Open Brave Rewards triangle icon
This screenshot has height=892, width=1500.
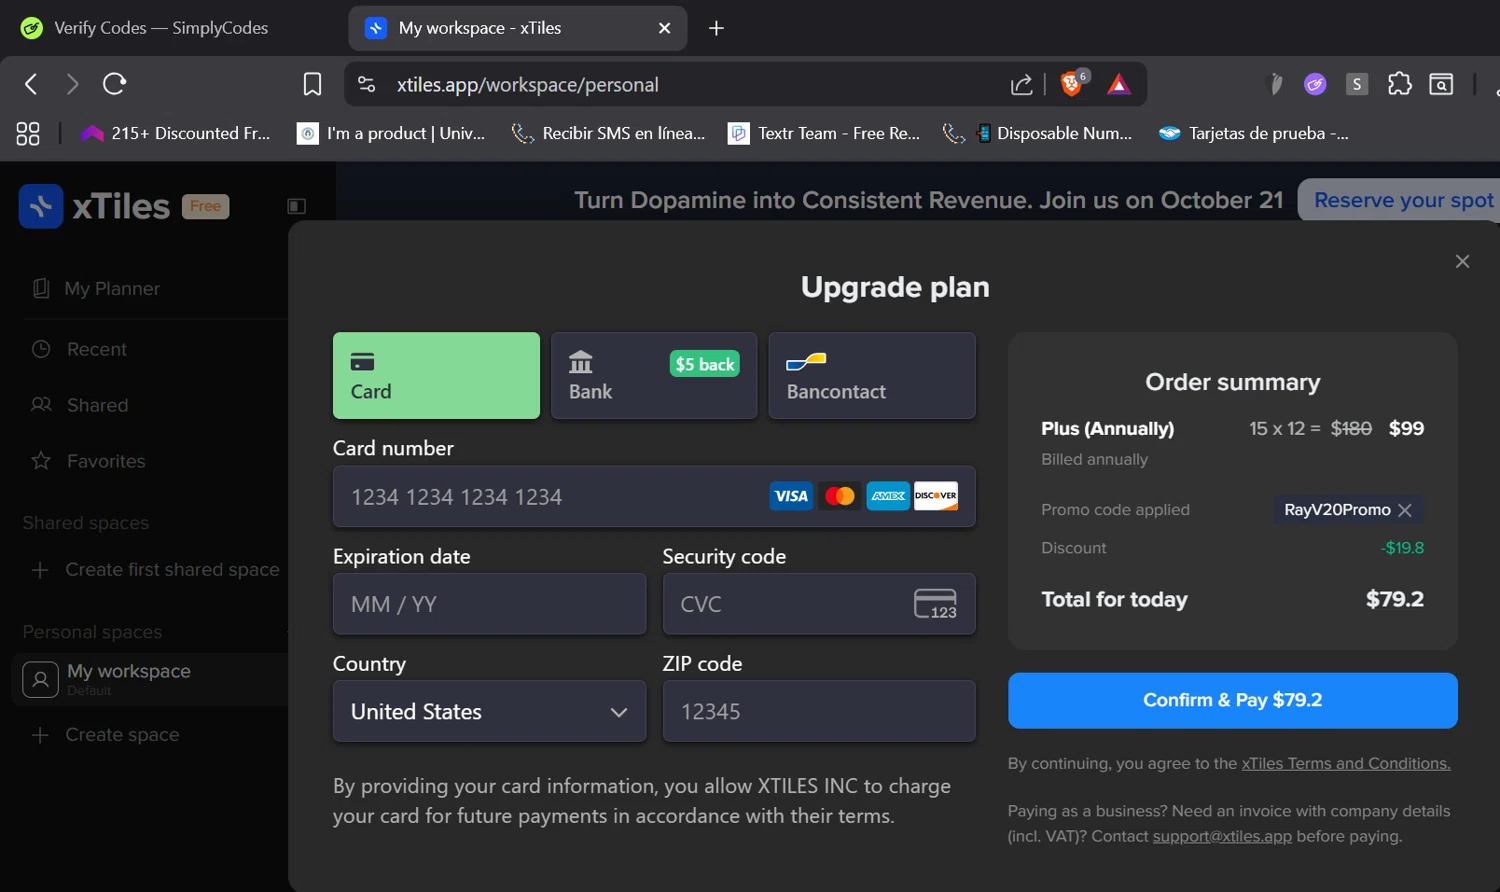coord(1119,85)
